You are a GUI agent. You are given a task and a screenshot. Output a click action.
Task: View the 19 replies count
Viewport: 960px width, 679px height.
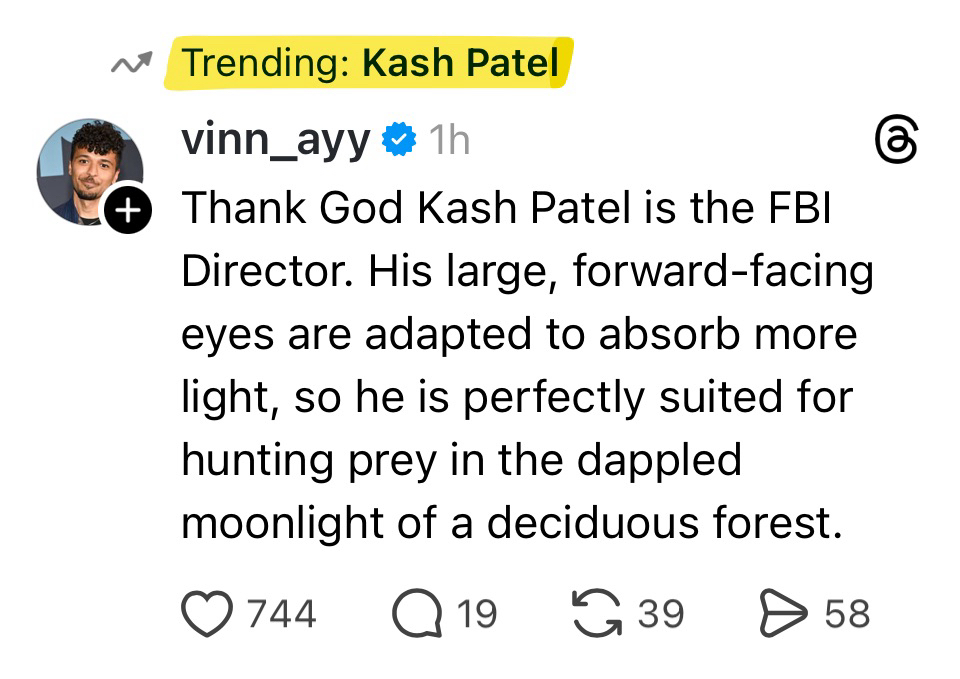pos(476,613)
